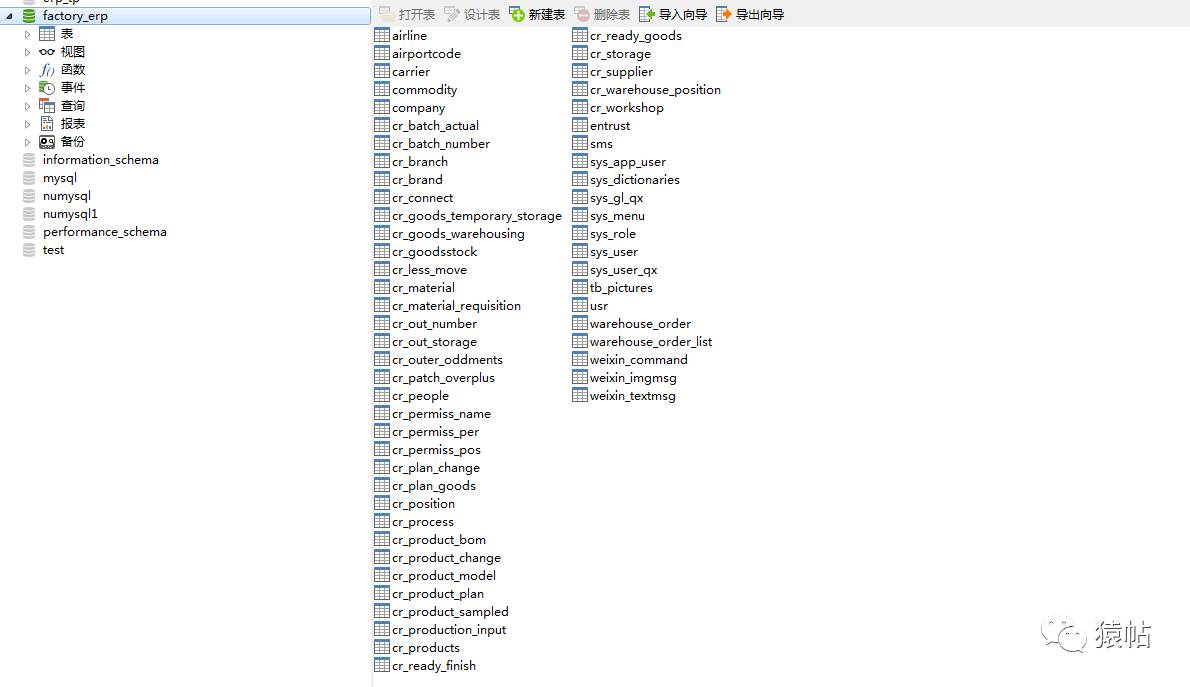The height and width of the screenshot is (687, 1190).
Task: Select the mysql database
Action: 59,178
